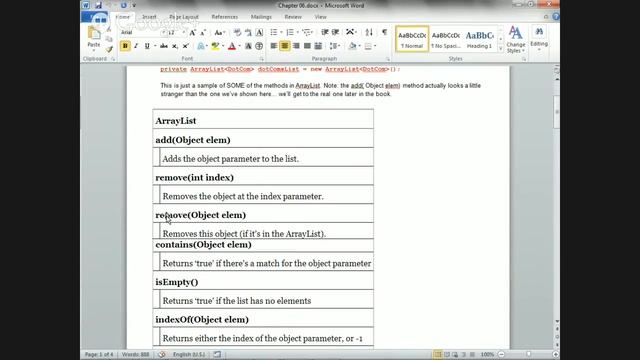Open the Font dialog launcher
This screenshot has height=360, width=640.
pyautogui.click(x=262, y=59)
